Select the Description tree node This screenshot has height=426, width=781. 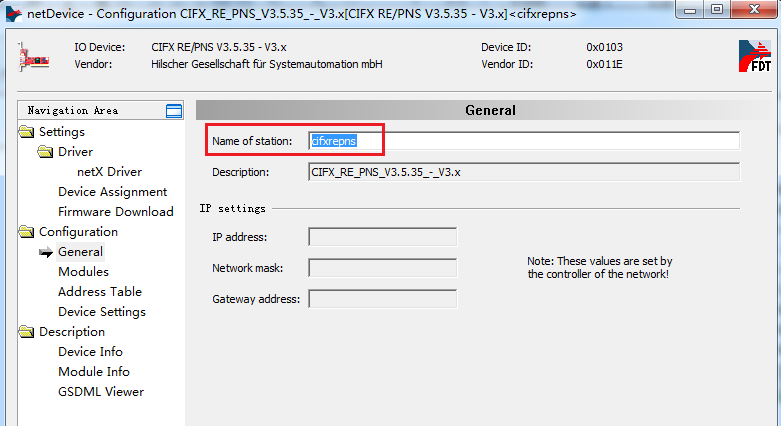pos(72,332)
